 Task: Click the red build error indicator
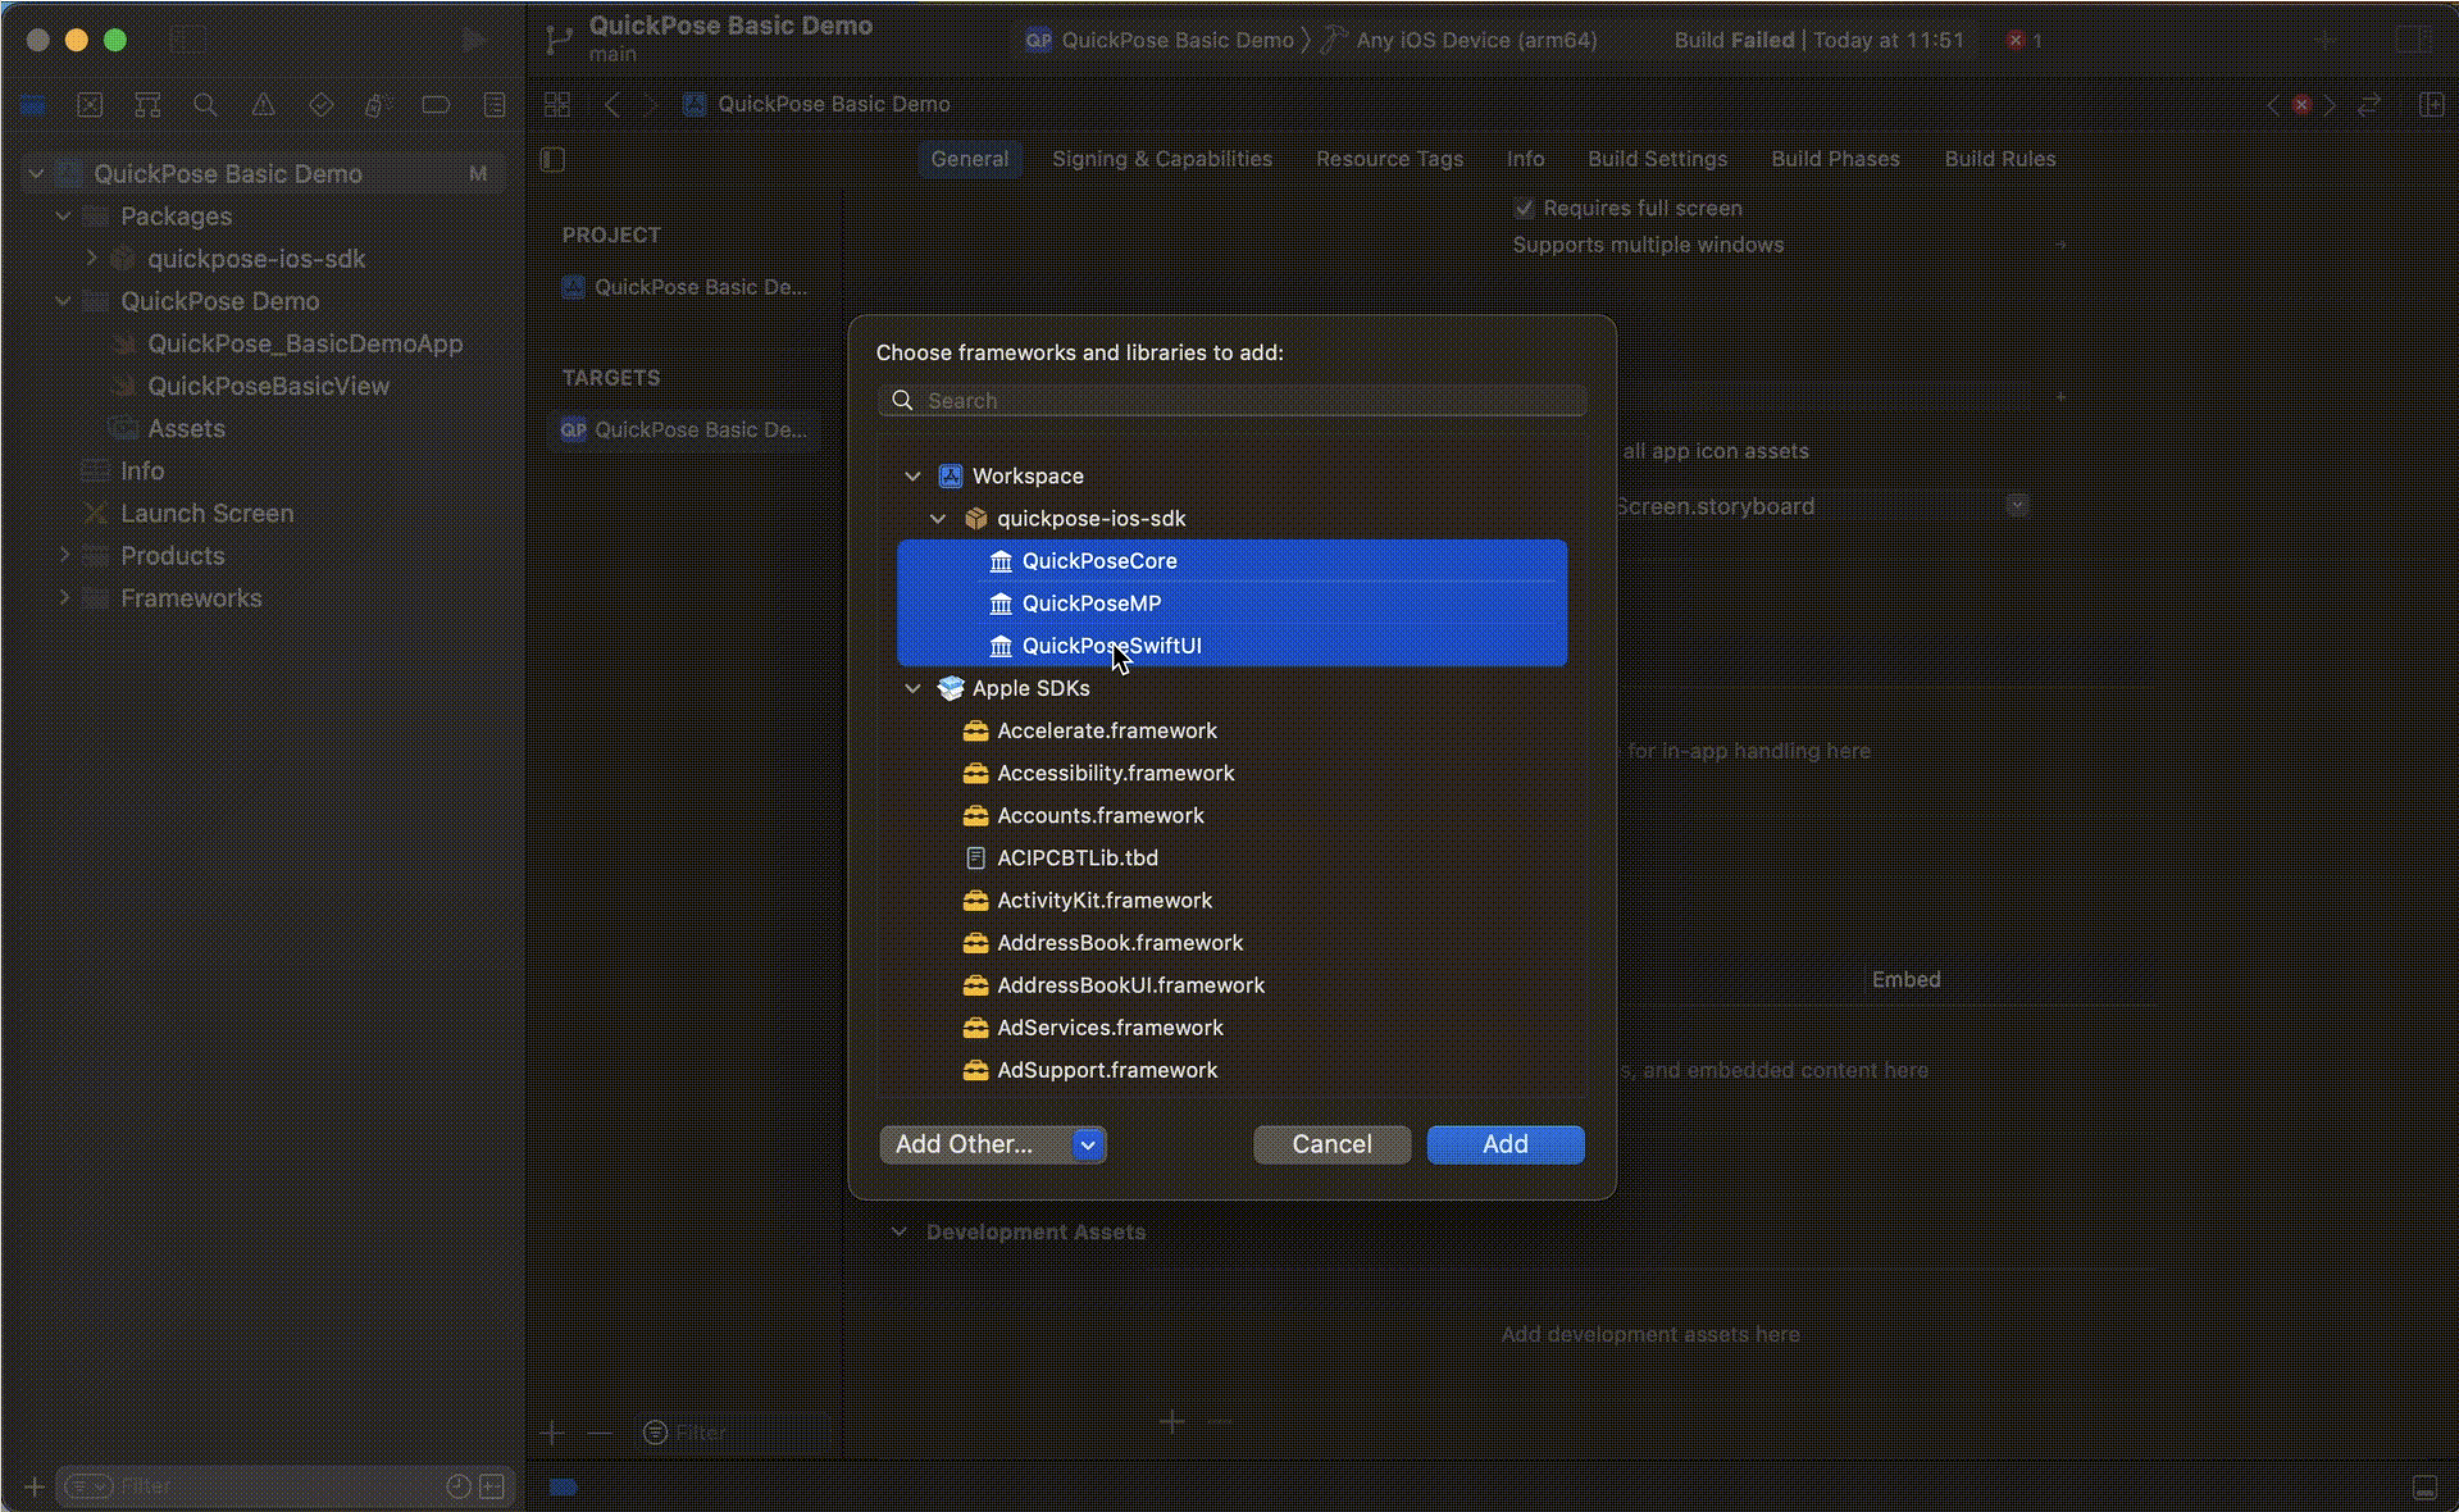[2016, 40]
